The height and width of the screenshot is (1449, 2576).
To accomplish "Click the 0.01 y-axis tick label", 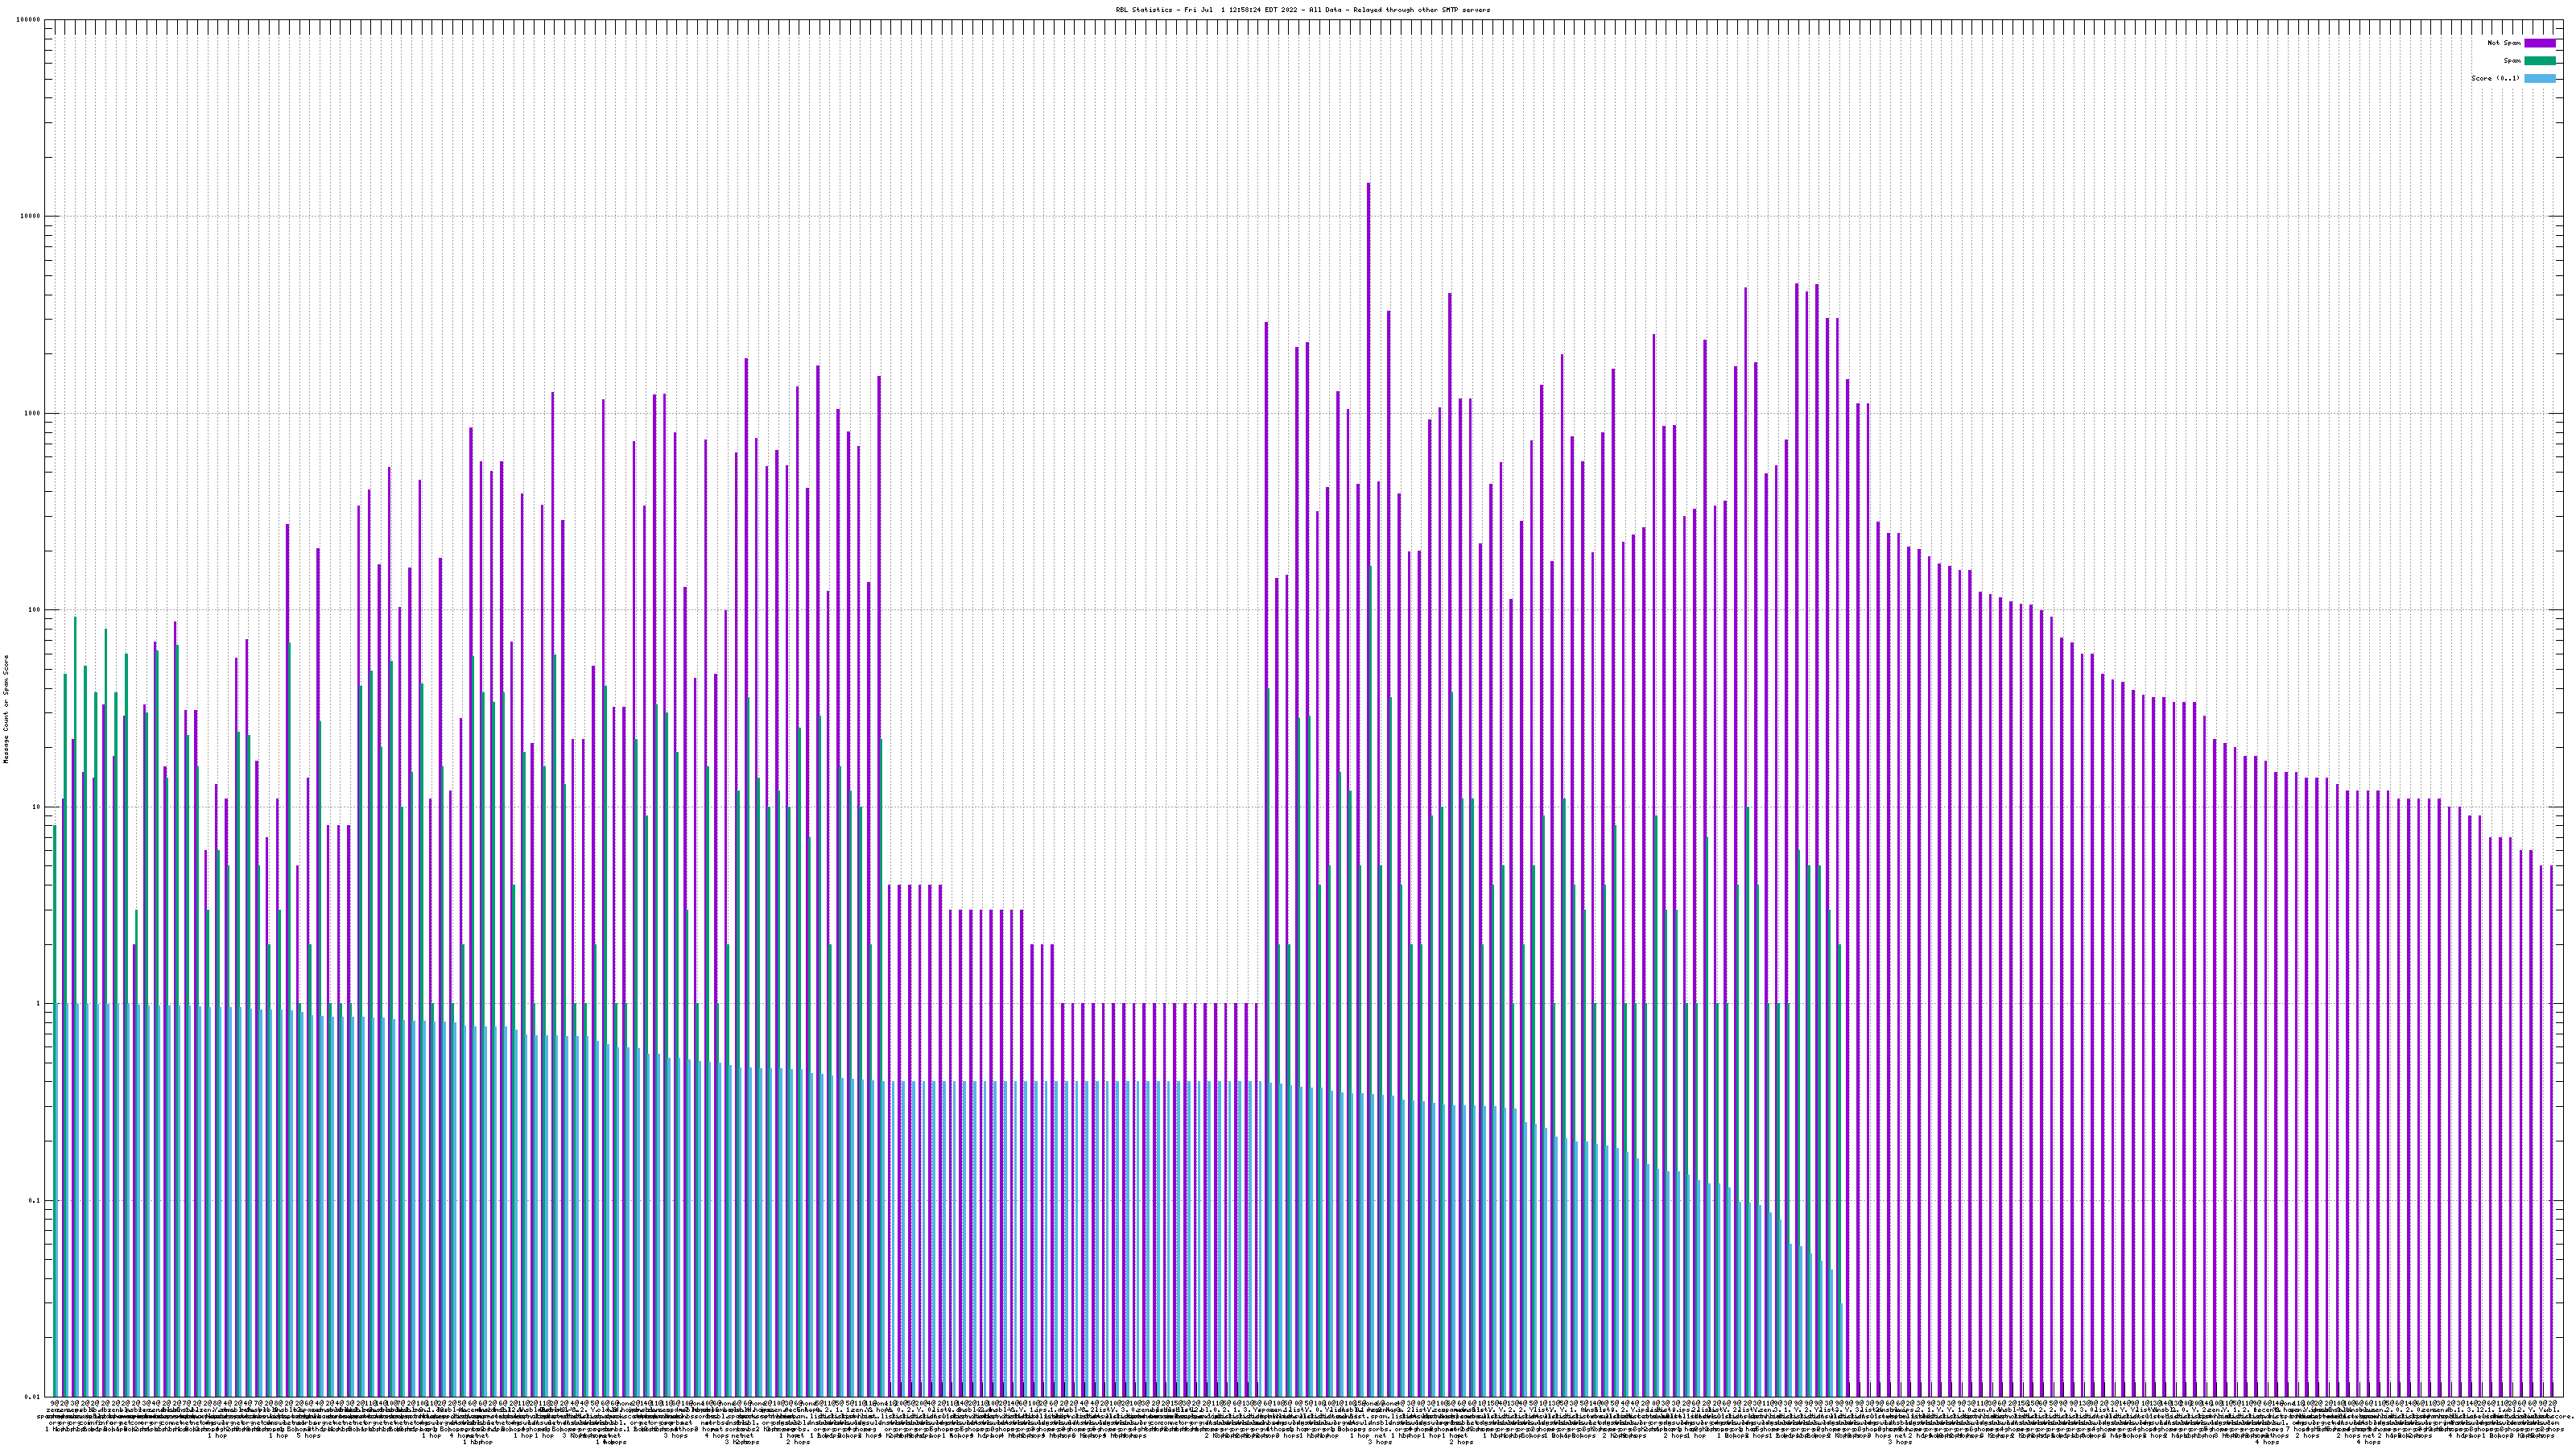I will [x=32, y=1397].
